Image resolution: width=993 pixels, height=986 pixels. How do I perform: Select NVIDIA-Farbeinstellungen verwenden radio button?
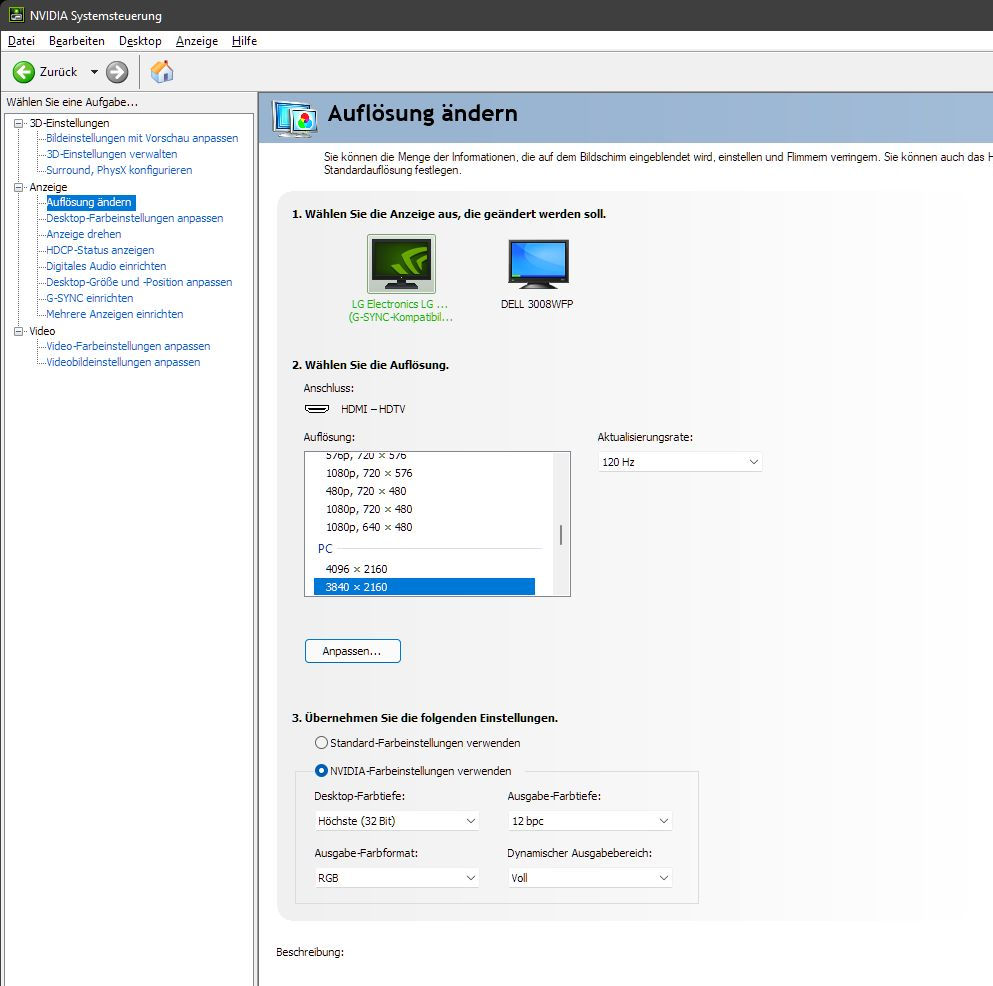point(322,771)
